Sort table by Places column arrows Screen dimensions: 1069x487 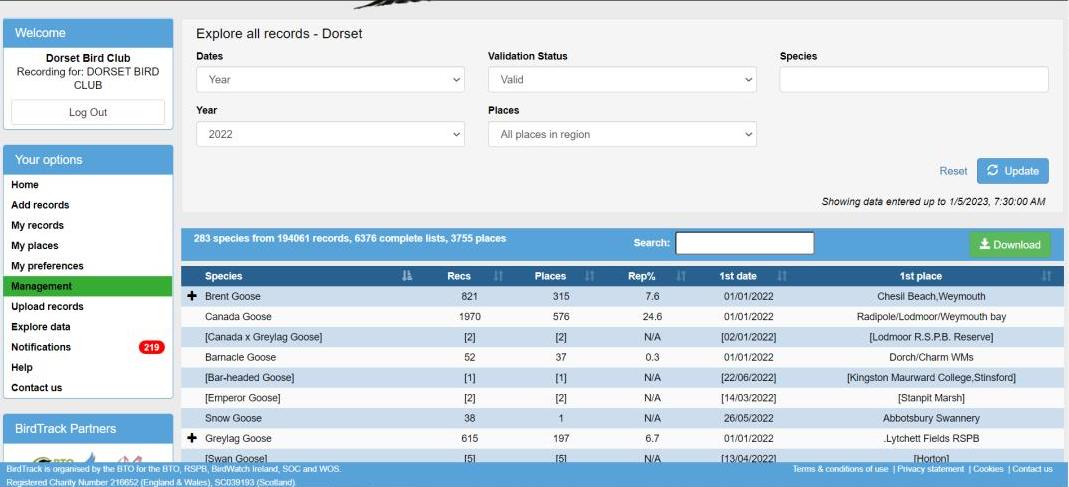[x=590, y=276]
